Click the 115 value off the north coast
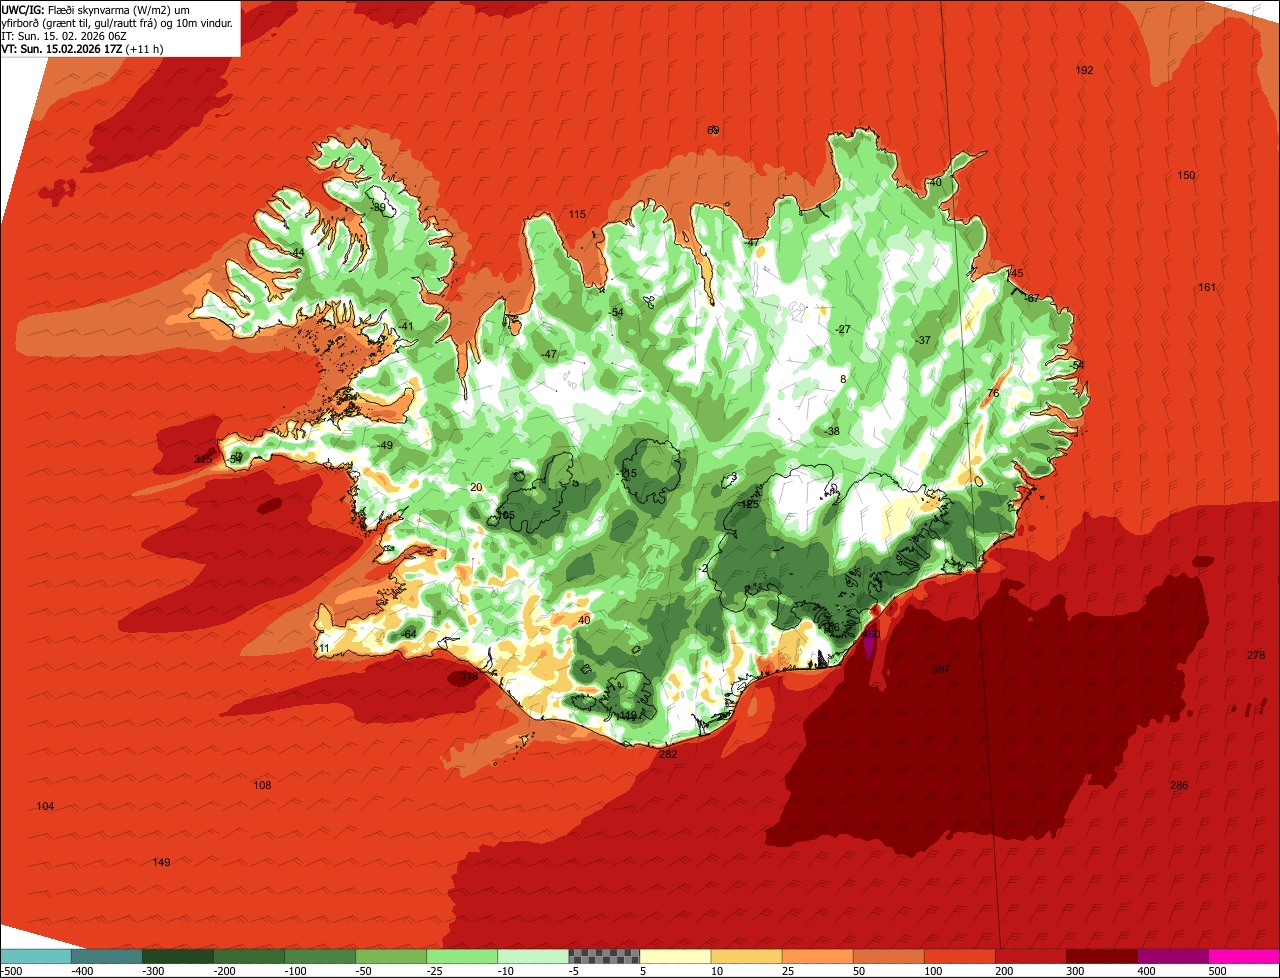Screen dimensions: 1280x978 click(577, 214)
